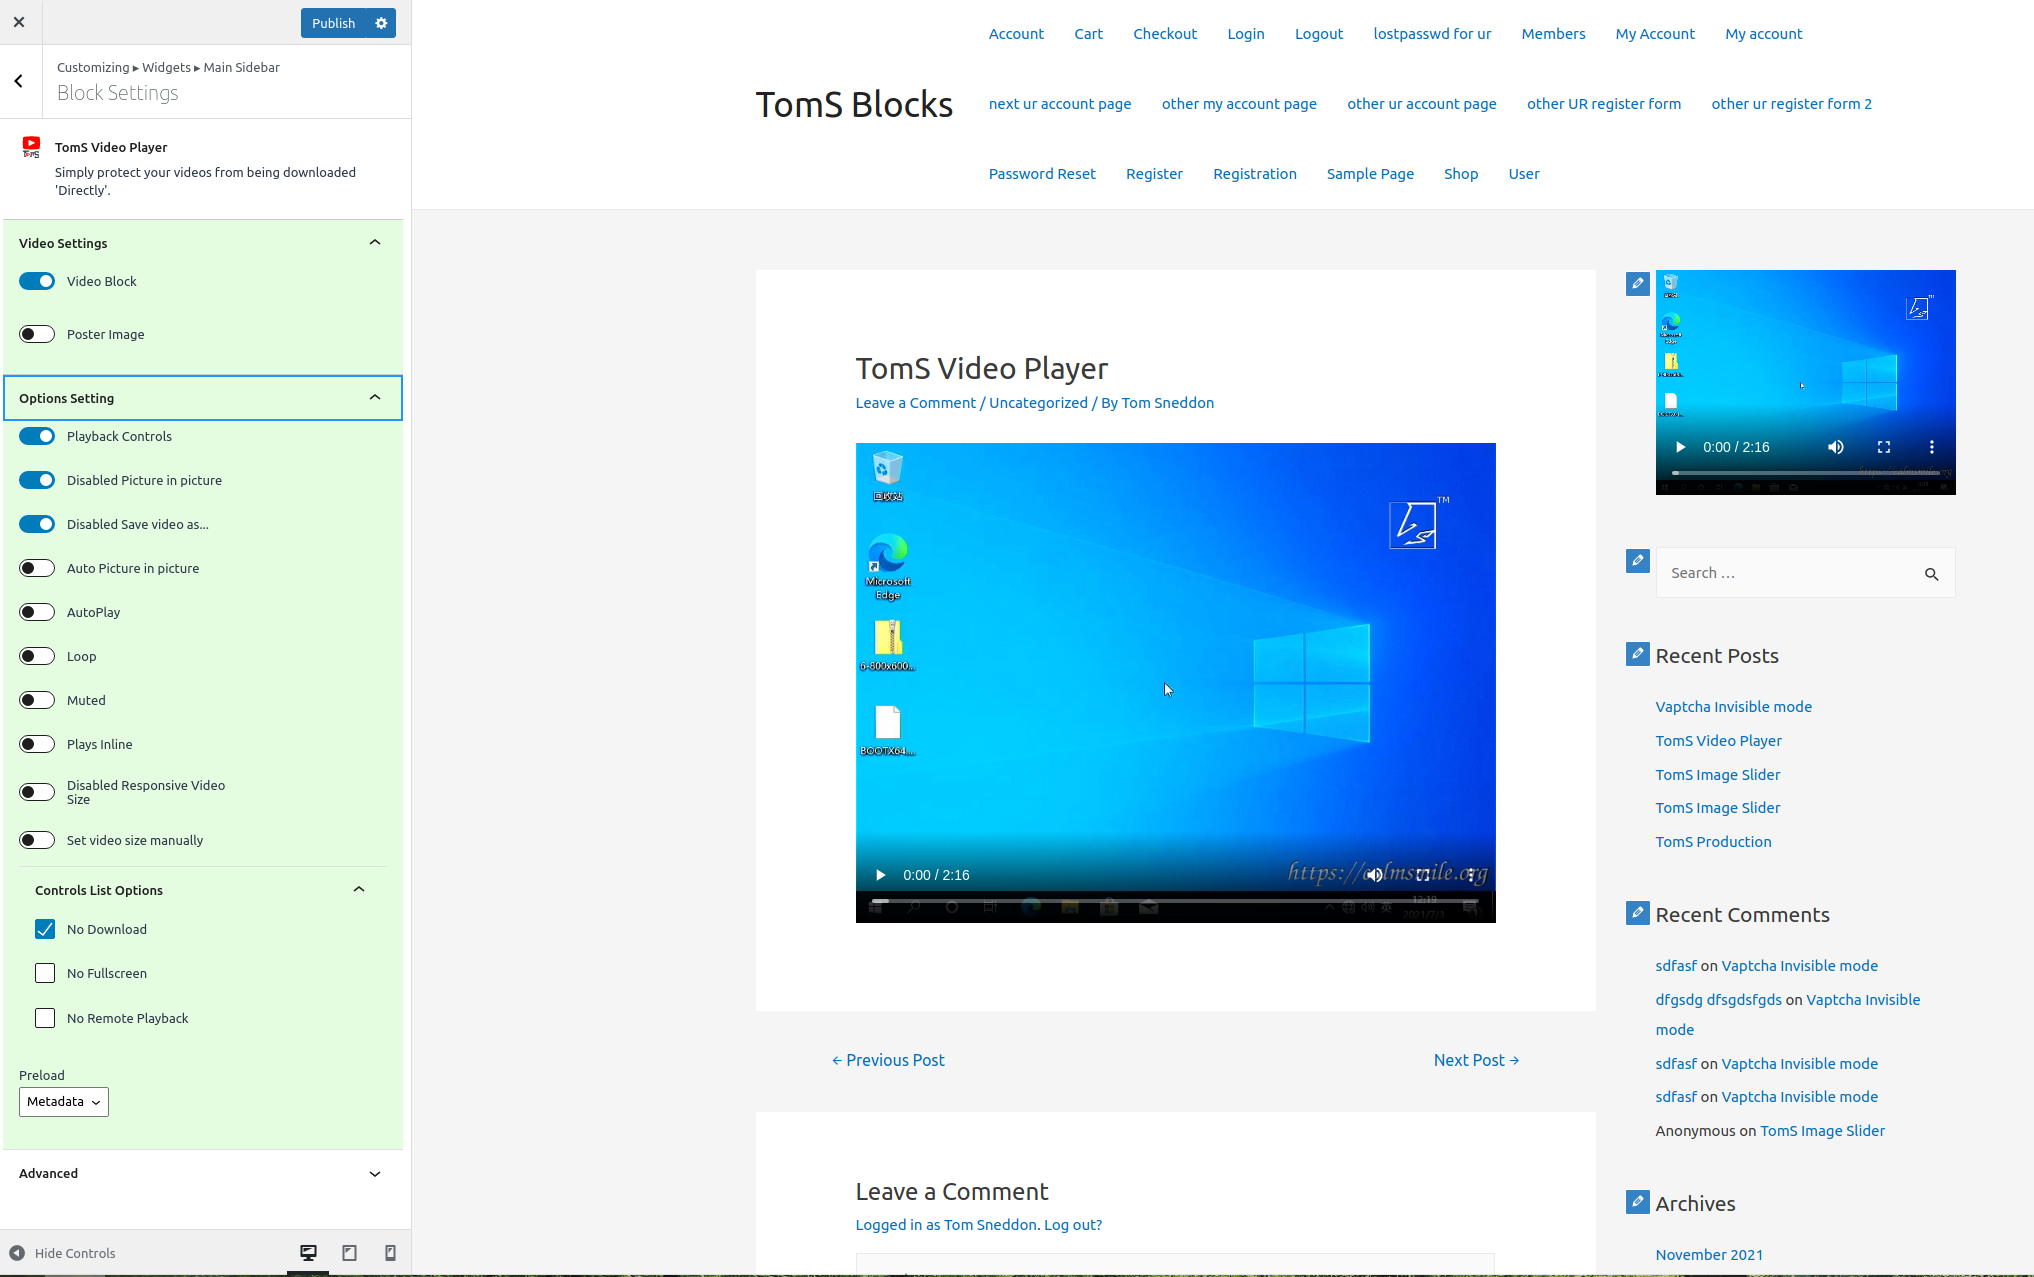Click the mobile preview icon in toolbar
Viewport: 2034px width, 1277px height.
[x=388, y=1253]
